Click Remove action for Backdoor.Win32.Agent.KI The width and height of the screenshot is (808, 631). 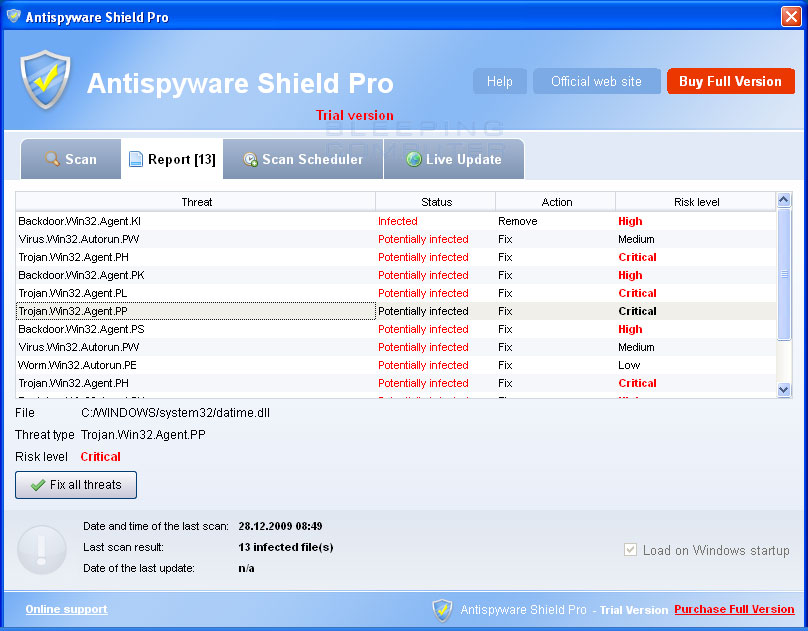(517, 221)
